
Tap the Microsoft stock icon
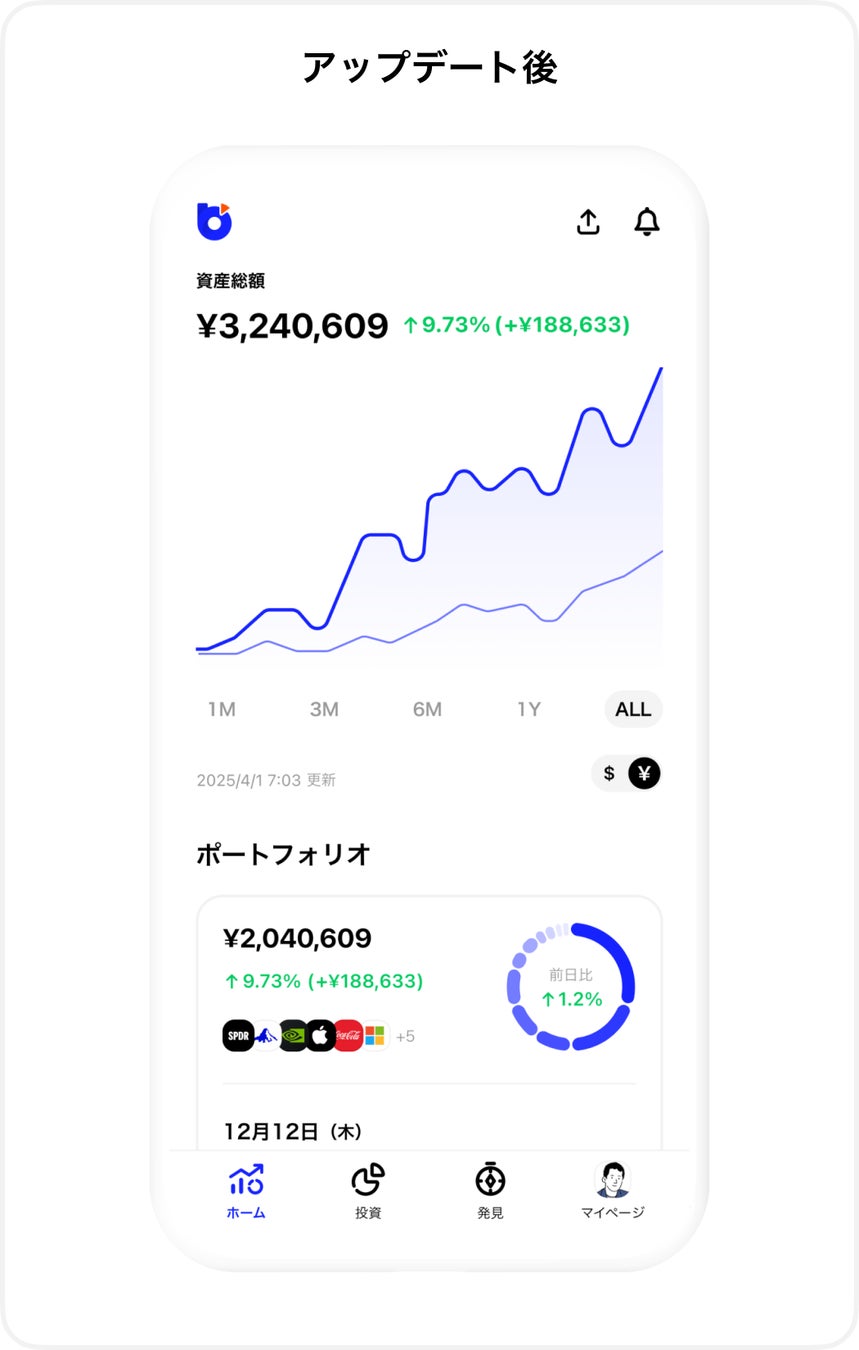point(375,1036)
